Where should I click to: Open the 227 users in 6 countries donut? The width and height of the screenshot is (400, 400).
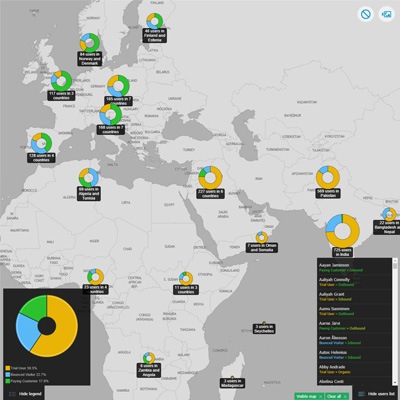(210, 178)
